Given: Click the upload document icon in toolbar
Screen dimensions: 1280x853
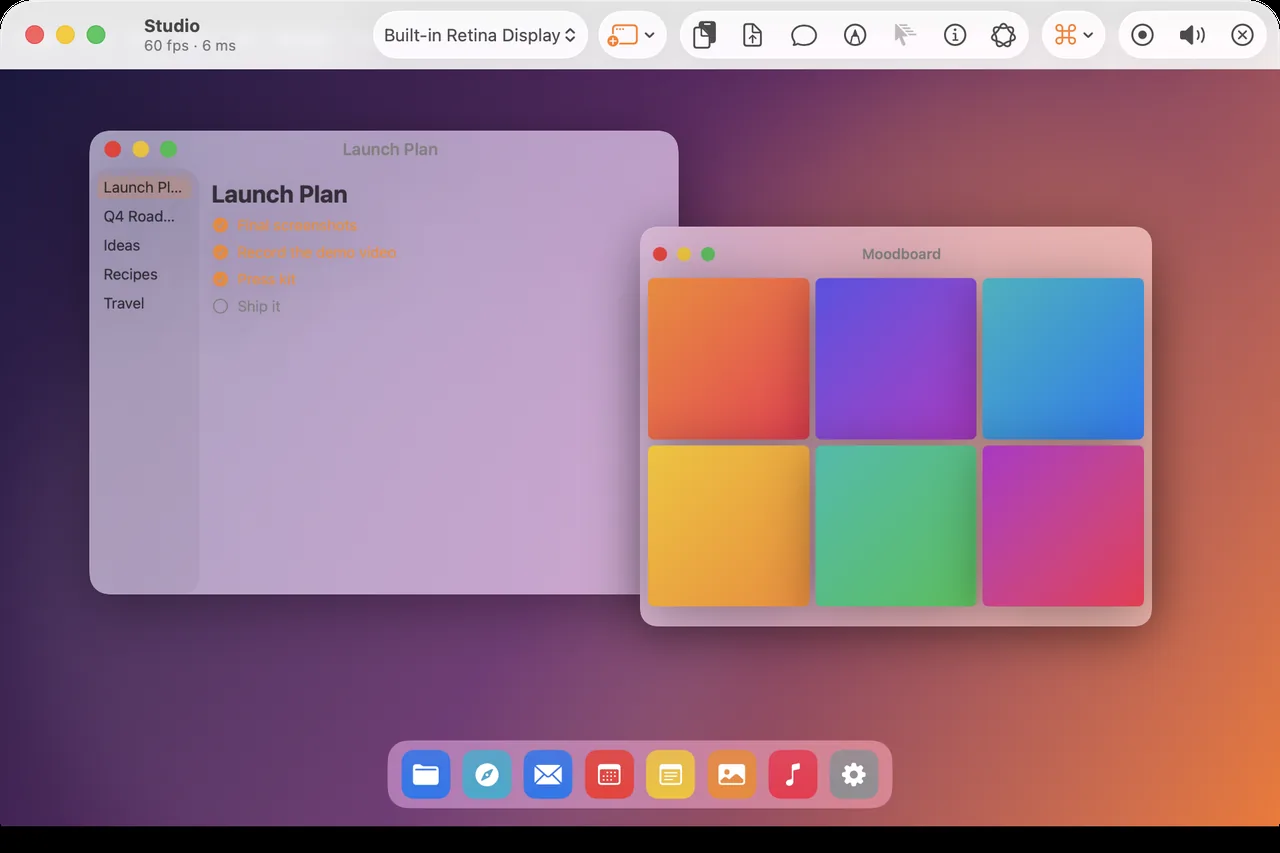Looking at the screenshot, I should [753, 35].
